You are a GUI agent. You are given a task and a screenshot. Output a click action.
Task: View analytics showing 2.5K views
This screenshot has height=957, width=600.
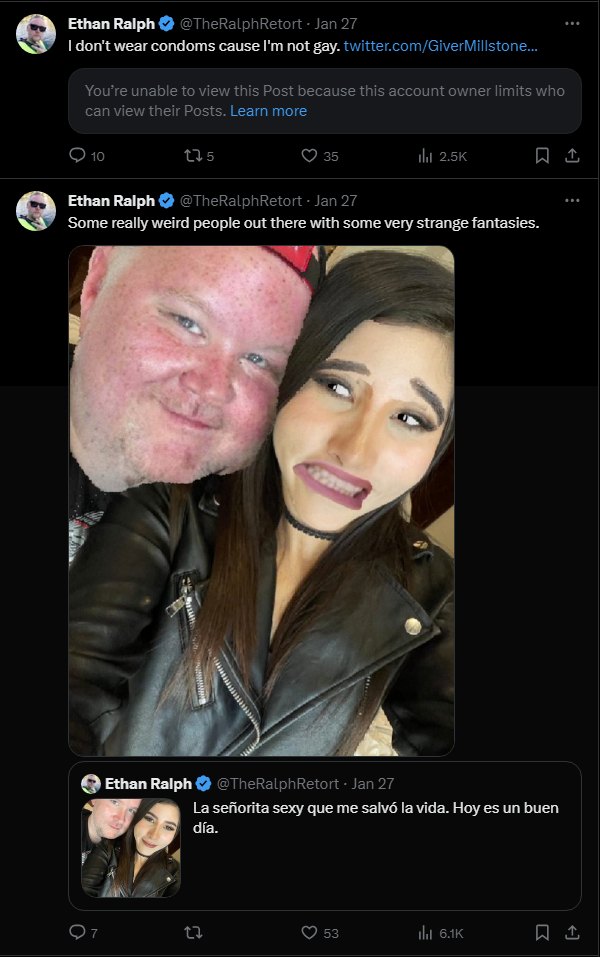[442, 156]
